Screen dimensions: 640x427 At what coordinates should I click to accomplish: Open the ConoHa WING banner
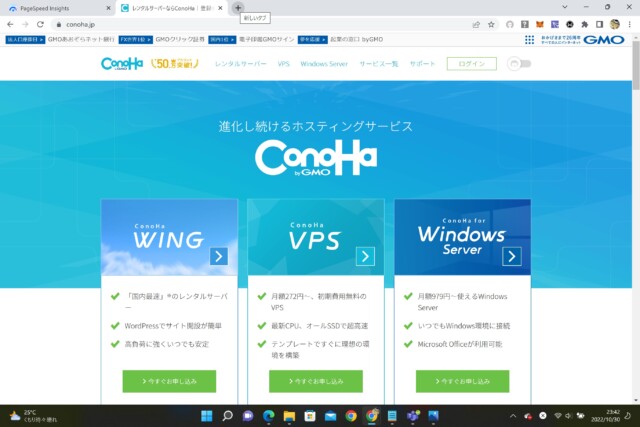(169, 237)
